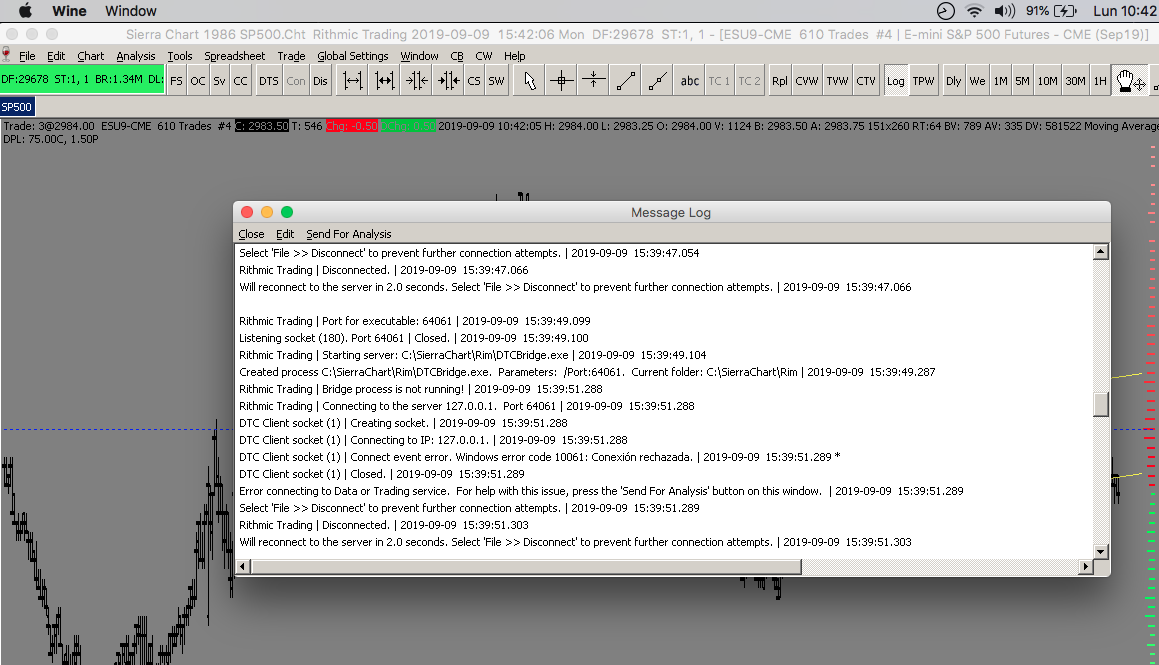The height and width of the screenshot is (665, 1159).
Task: Toggle the Log message window button
Action: click(895, 81)
